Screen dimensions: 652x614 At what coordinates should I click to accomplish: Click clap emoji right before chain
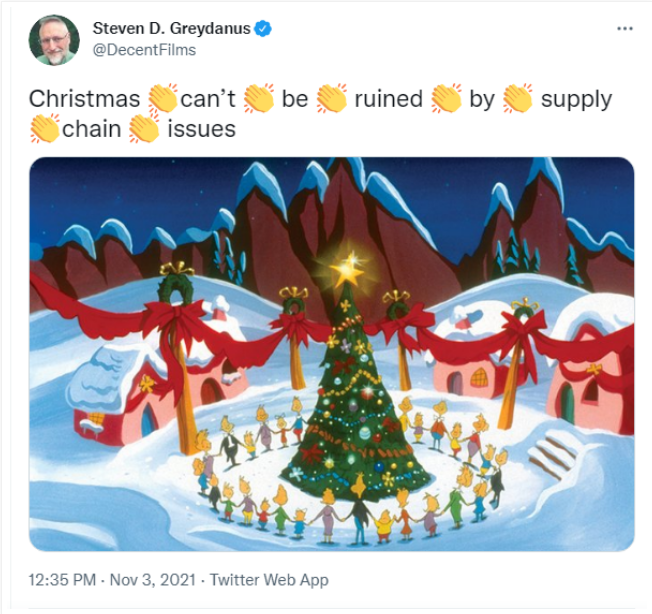tap(45, 129)
